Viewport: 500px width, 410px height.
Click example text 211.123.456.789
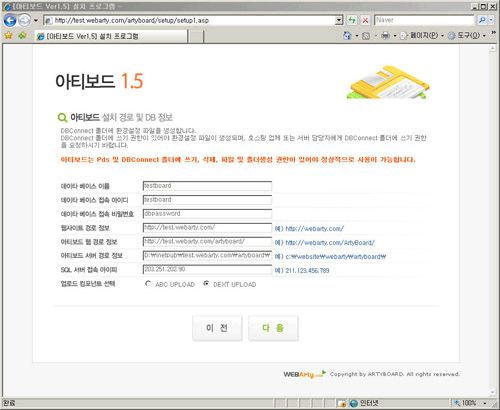307,271
